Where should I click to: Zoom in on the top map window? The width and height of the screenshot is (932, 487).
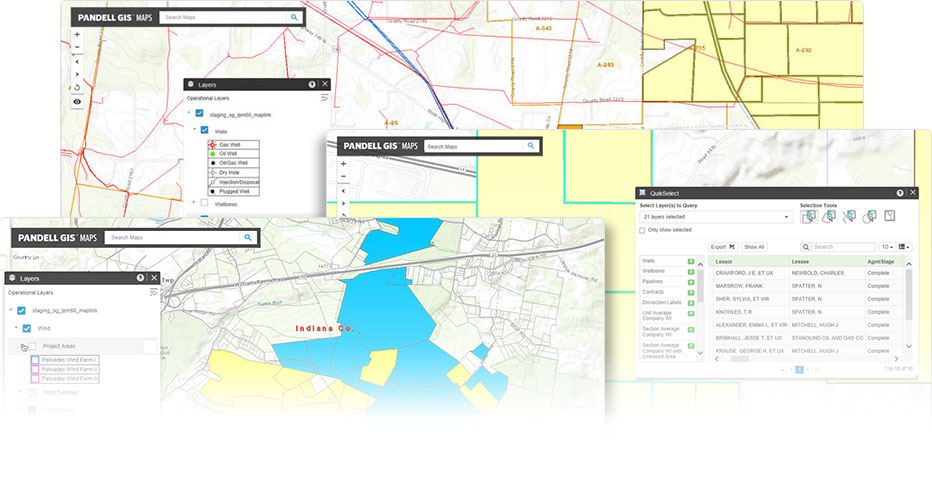click(77, 34)
